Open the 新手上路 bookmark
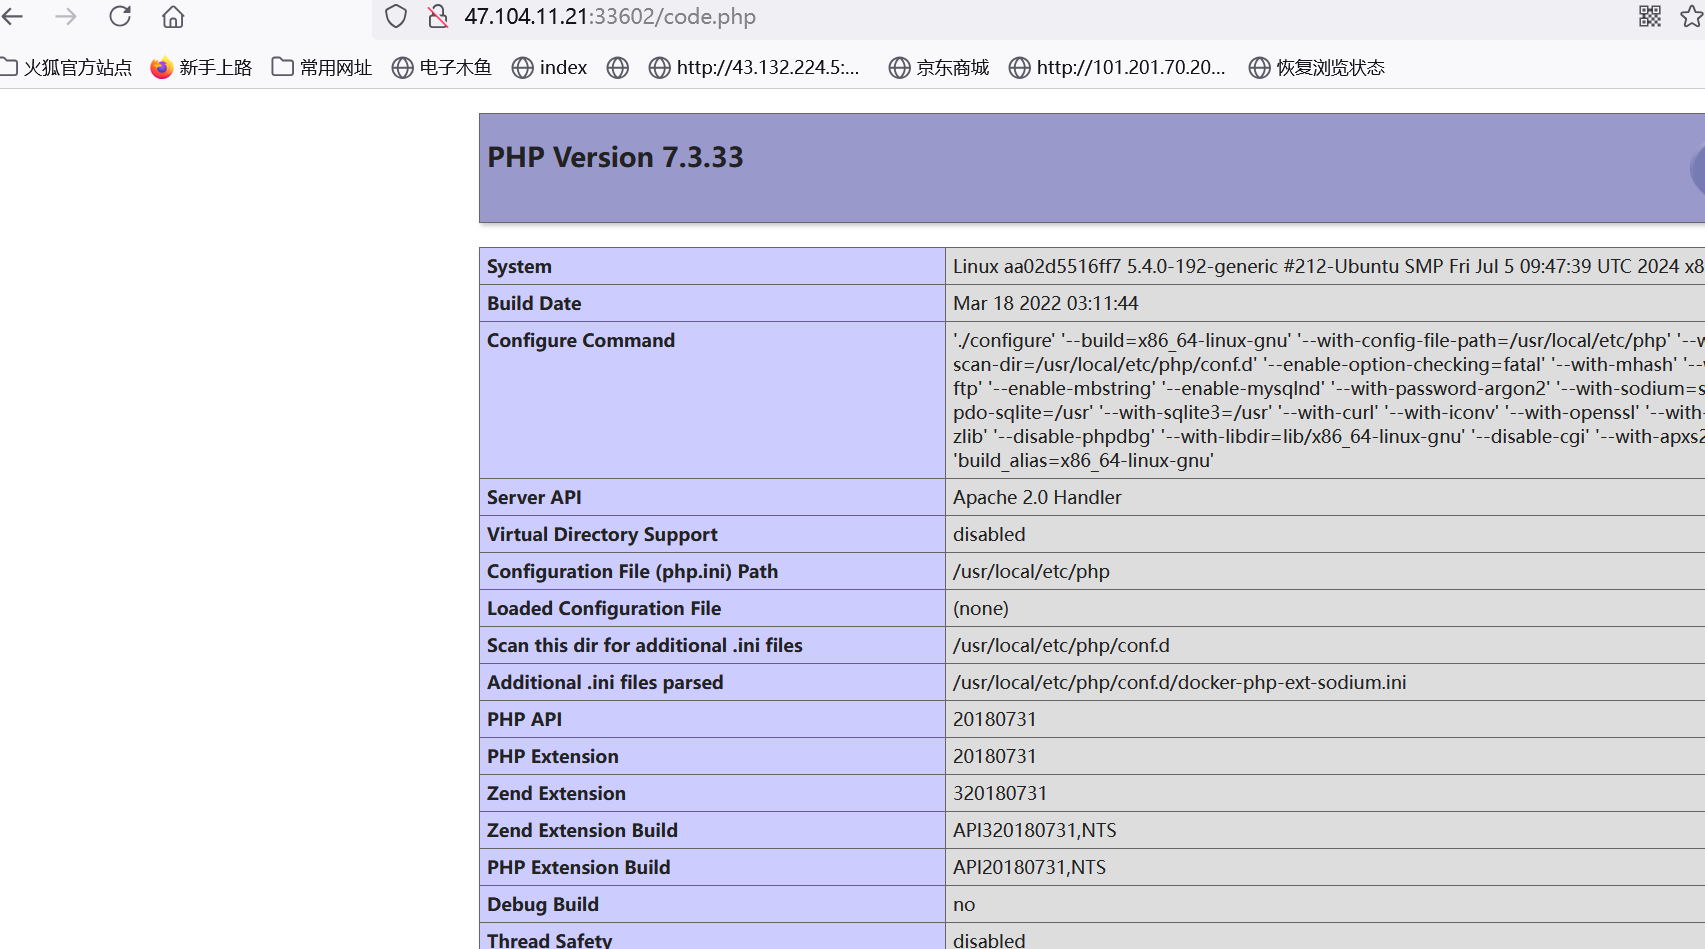This screenshot has width=1705, height=949. tap(201, 67)
